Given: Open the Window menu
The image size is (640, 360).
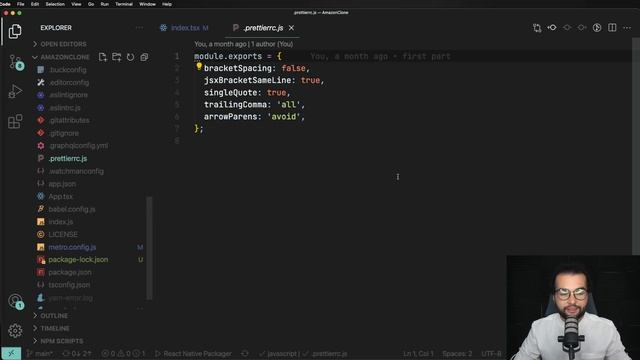Looking at the screenshot, I should pyautogui.click(x=147, y=4).
